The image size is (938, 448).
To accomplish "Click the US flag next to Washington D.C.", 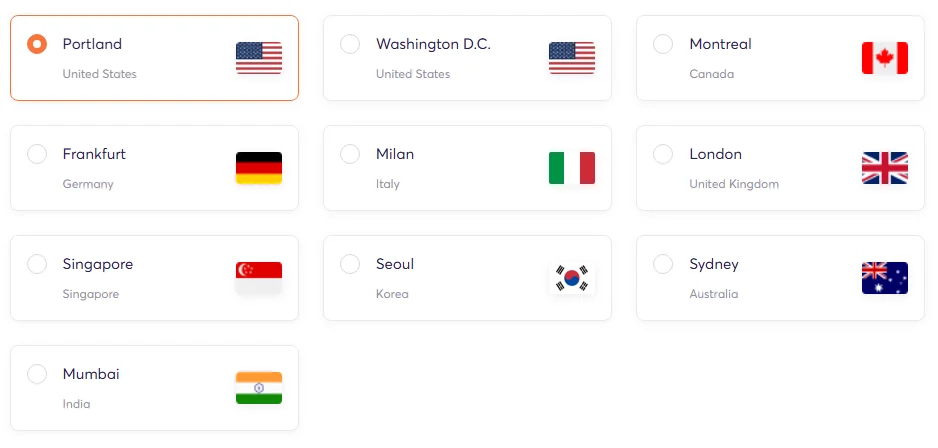I will [x=572, y=58].
